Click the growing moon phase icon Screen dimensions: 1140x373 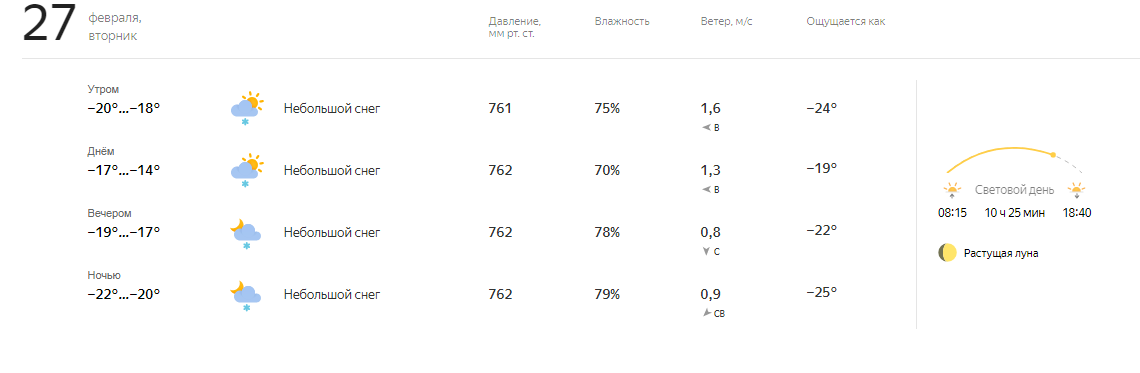(947, 253)
